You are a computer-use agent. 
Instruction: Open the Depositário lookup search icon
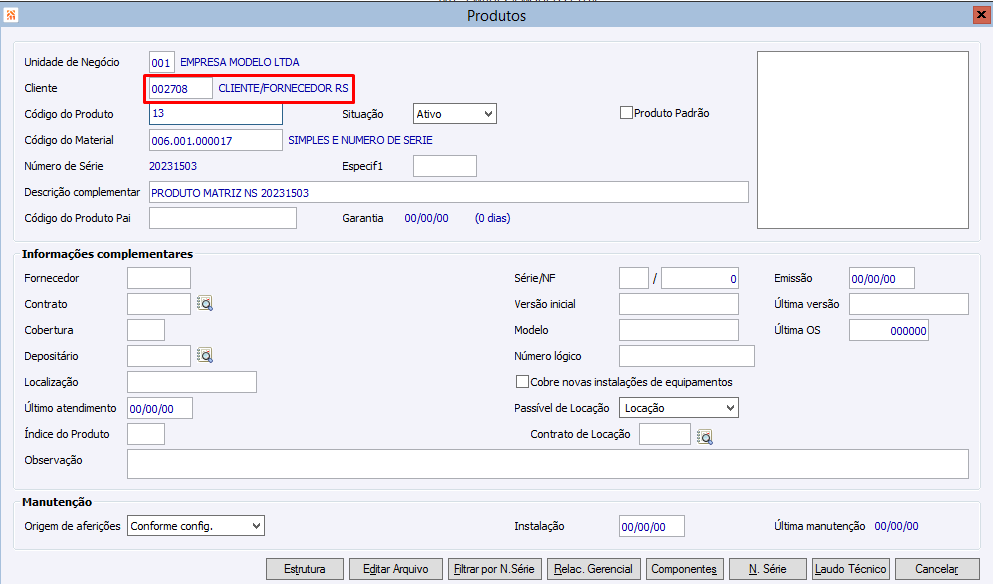tap(205, 356)
